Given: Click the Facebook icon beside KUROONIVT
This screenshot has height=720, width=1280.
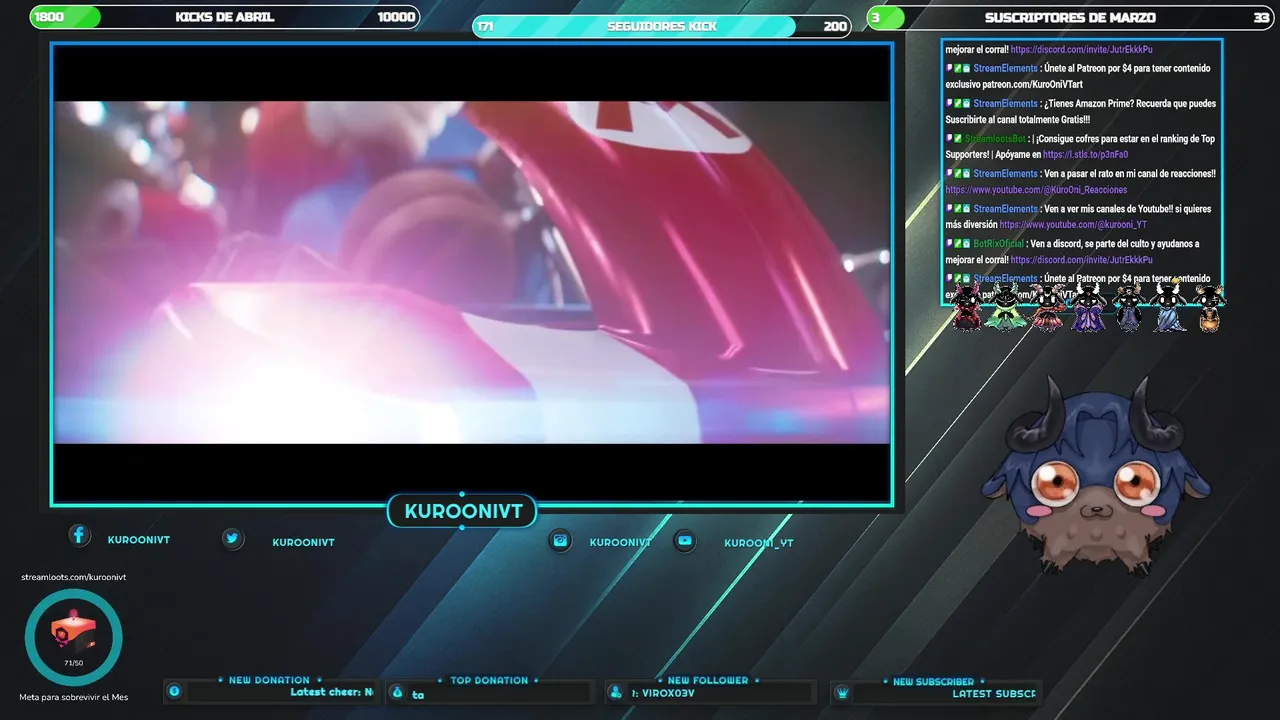Looking at the screenshot, I should point(79,535).
